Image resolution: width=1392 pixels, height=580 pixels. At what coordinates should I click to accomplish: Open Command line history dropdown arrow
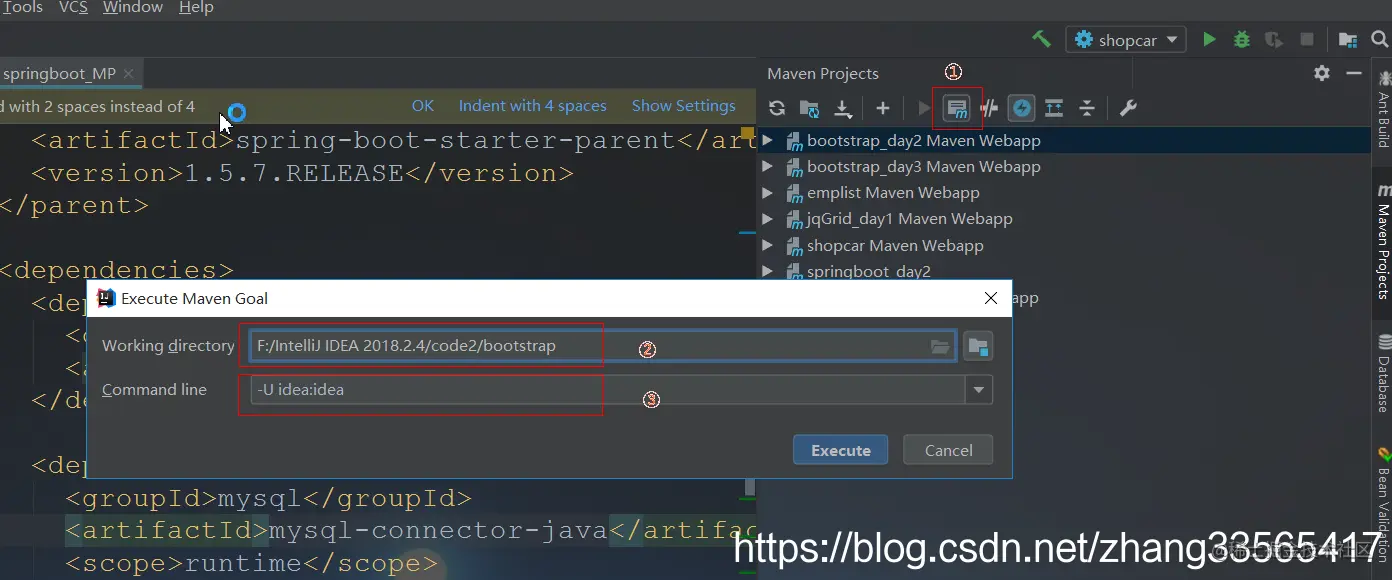click(x=978, y=390)
